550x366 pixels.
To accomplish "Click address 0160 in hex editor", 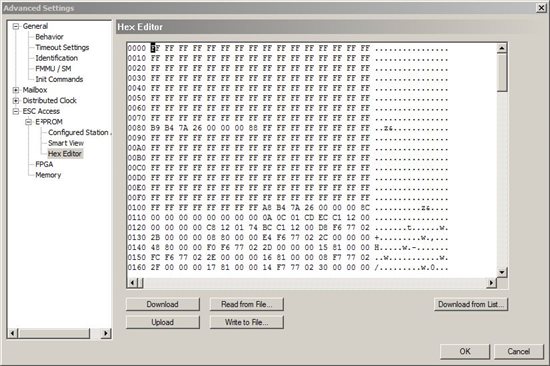I will [x=137, y=267].
